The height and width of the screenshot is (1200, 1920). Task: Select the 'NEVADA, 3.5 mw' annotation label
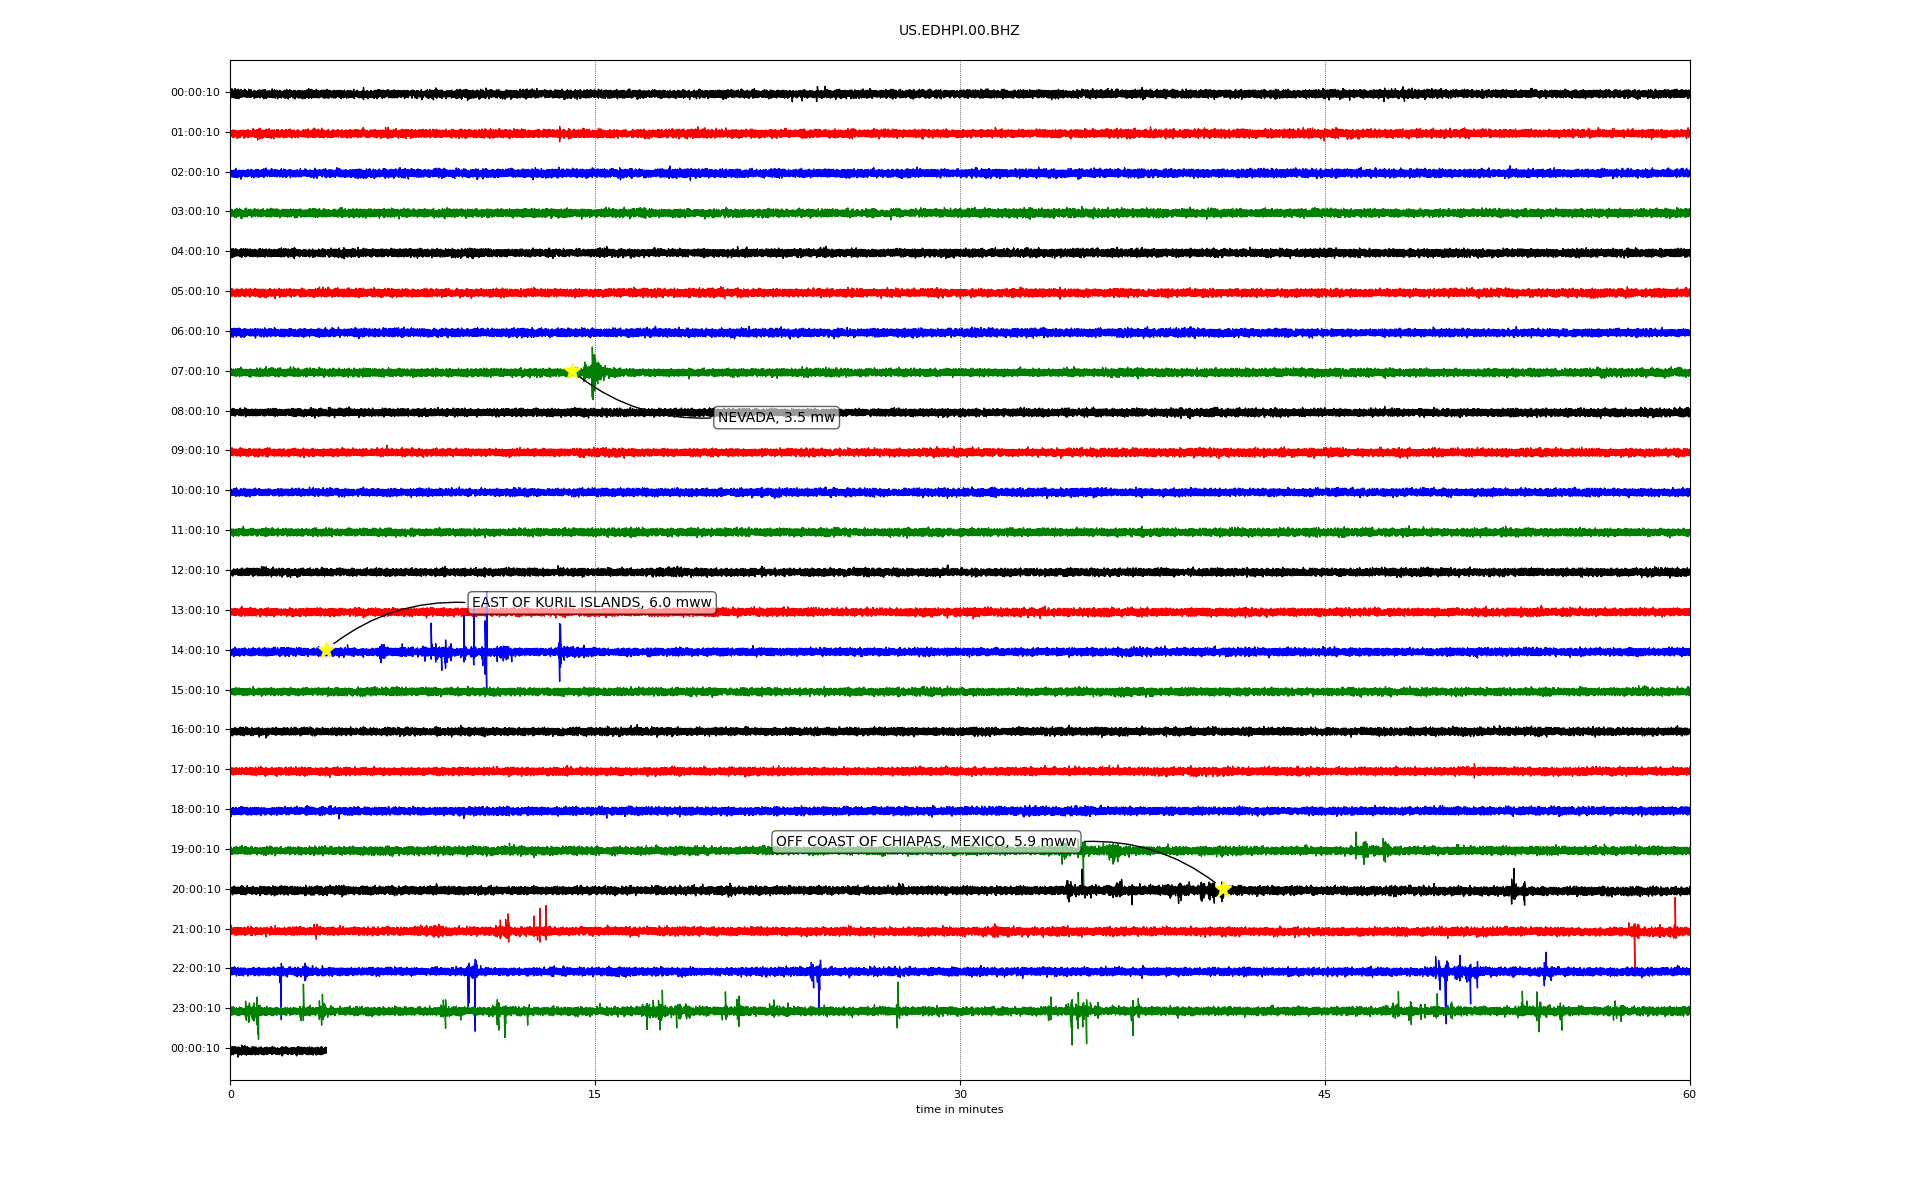(776, 417)
